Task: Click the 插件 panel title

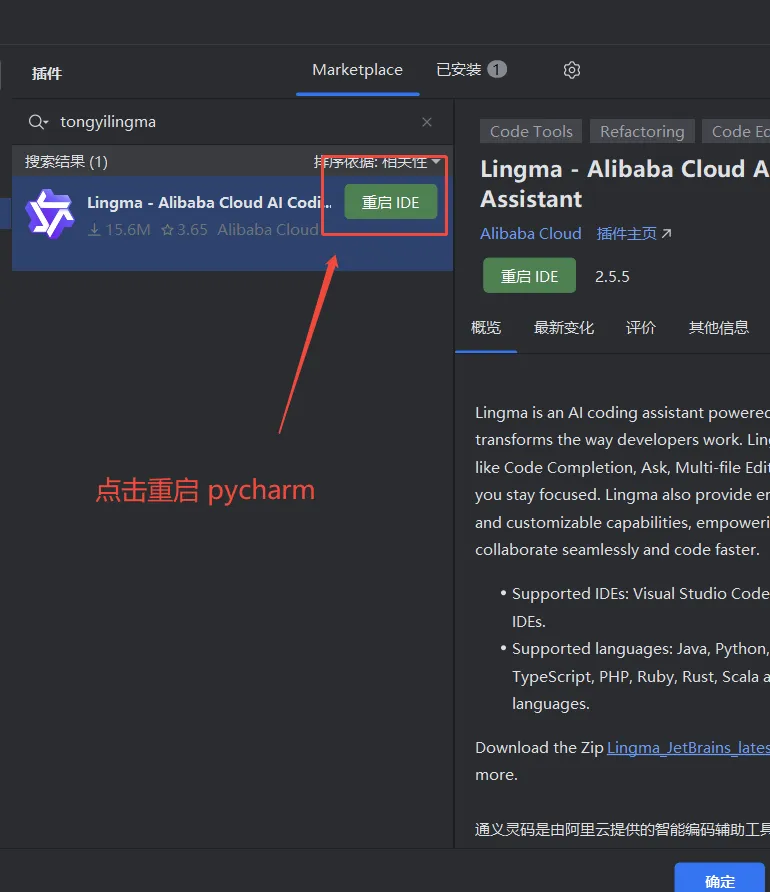Action: pos(47,73)
